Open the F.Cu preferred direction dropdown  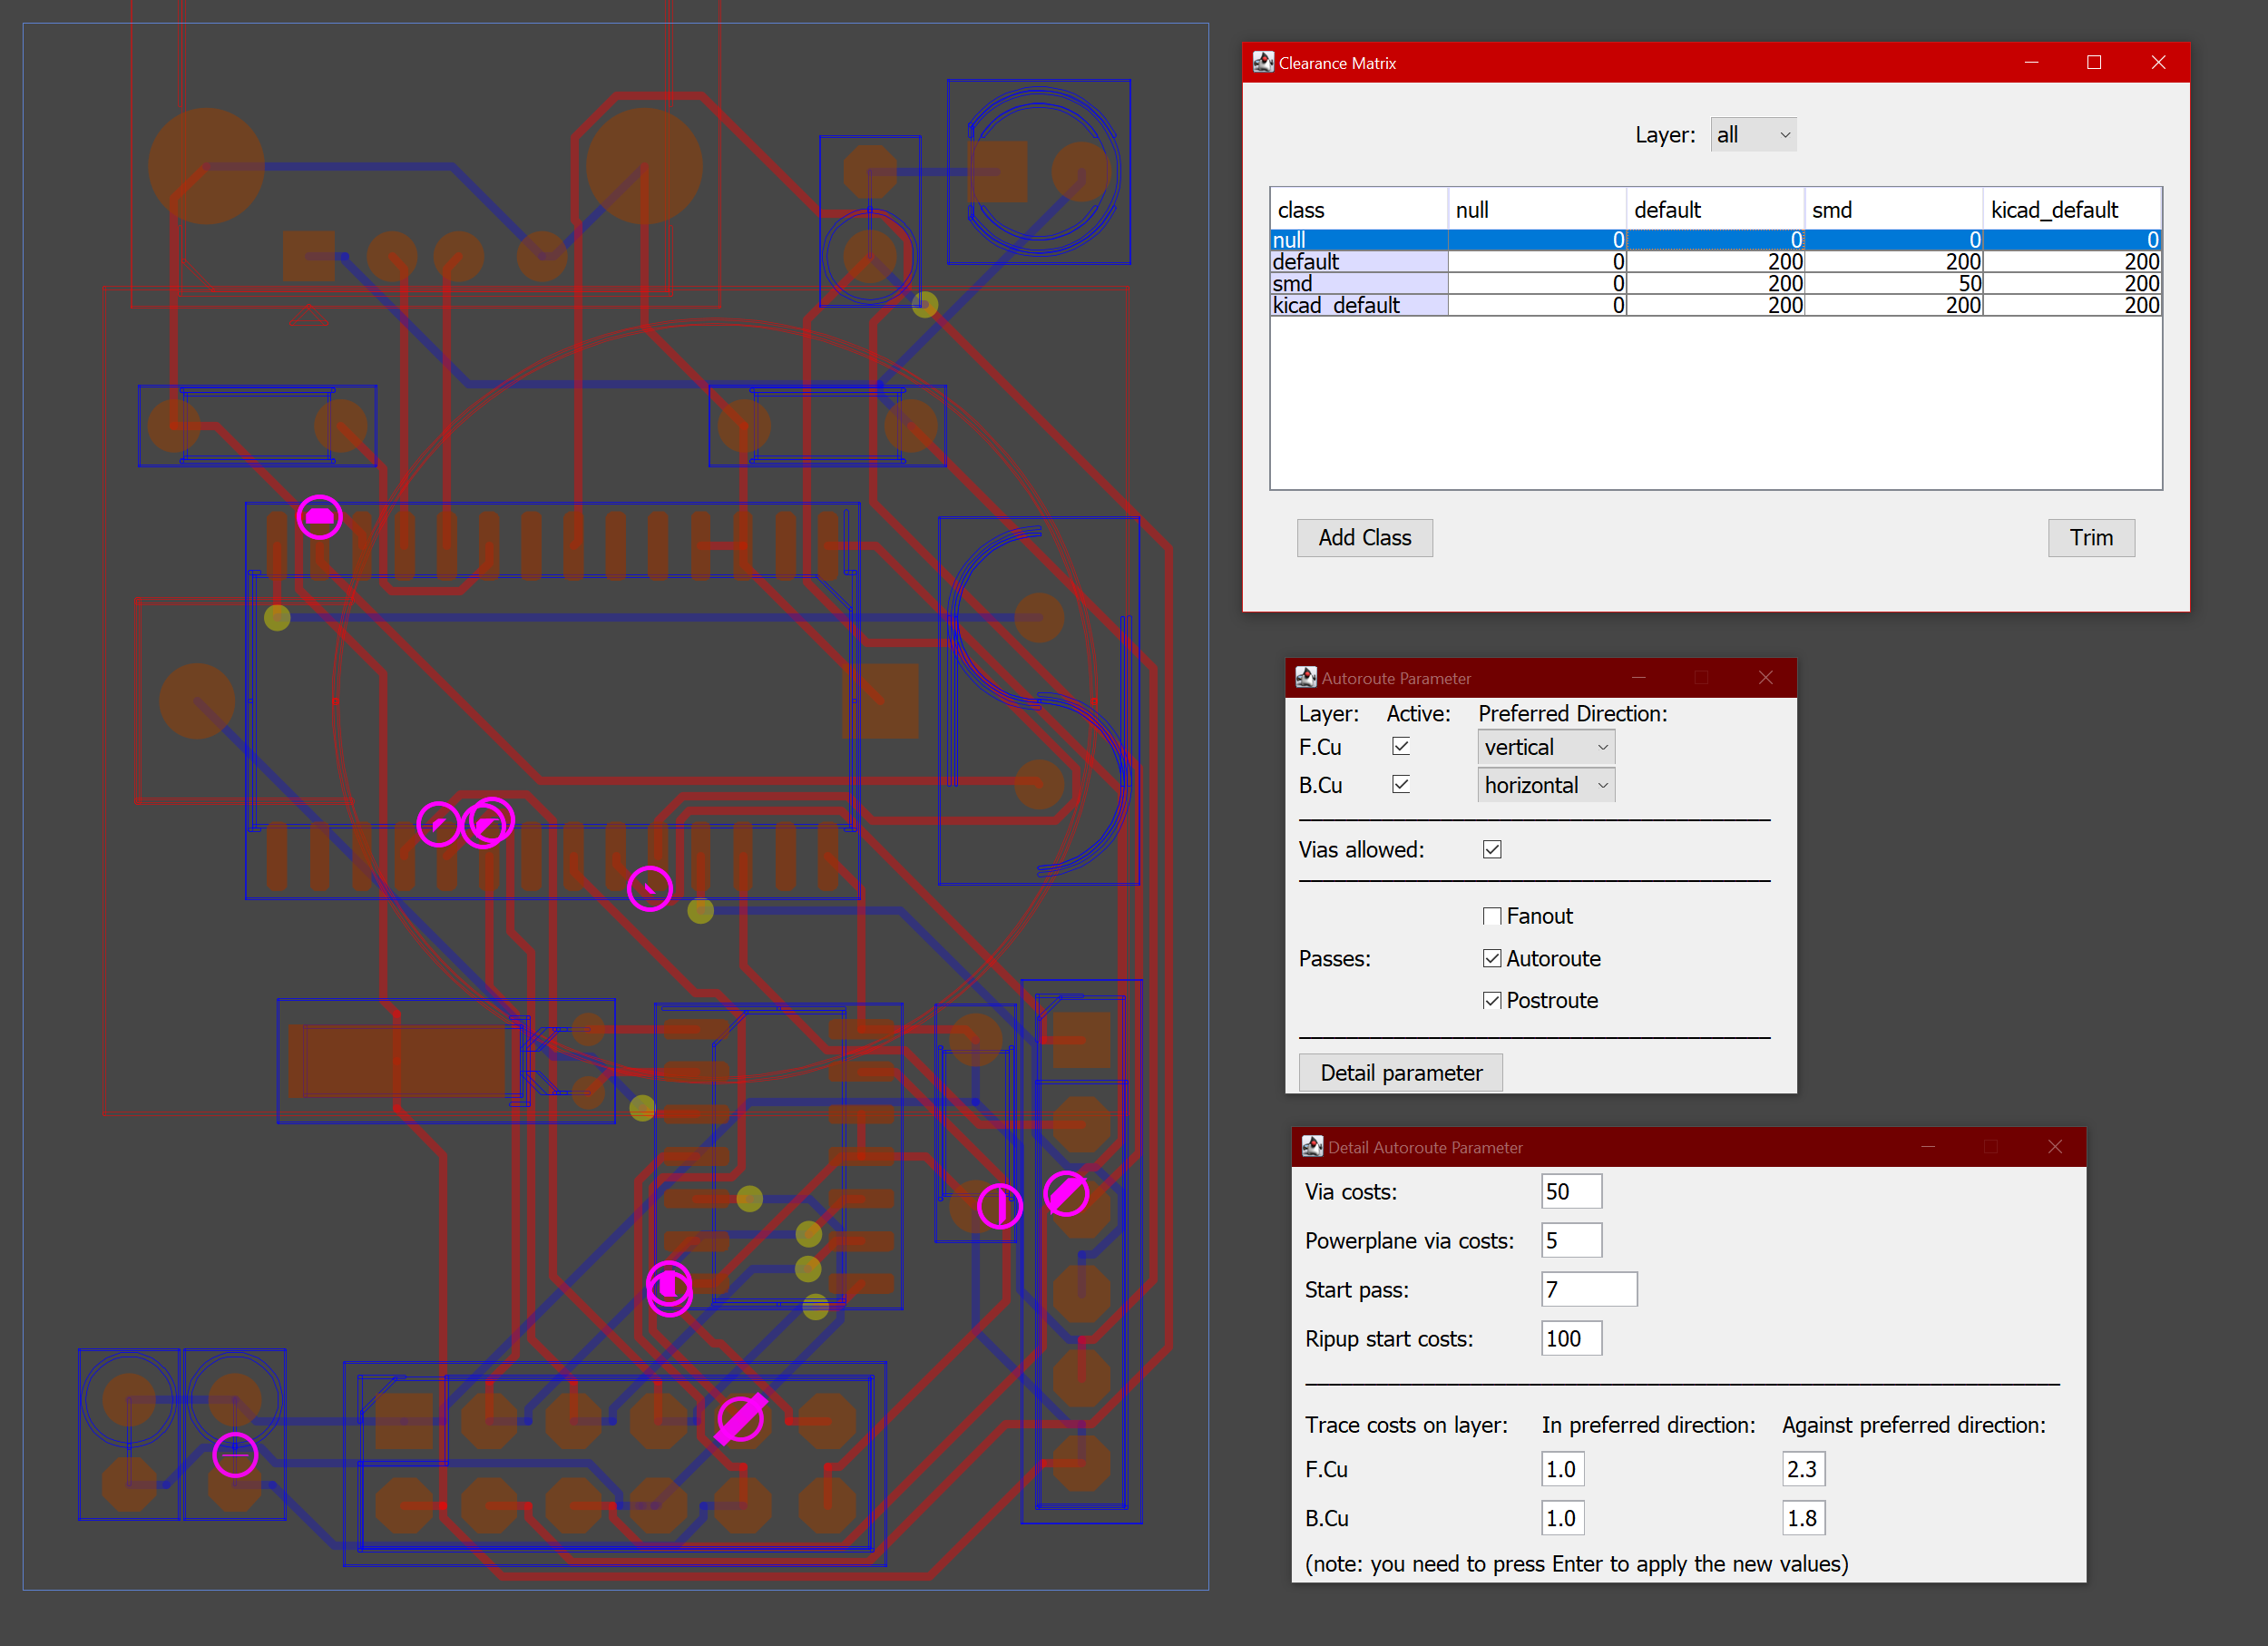[1545, 746]
